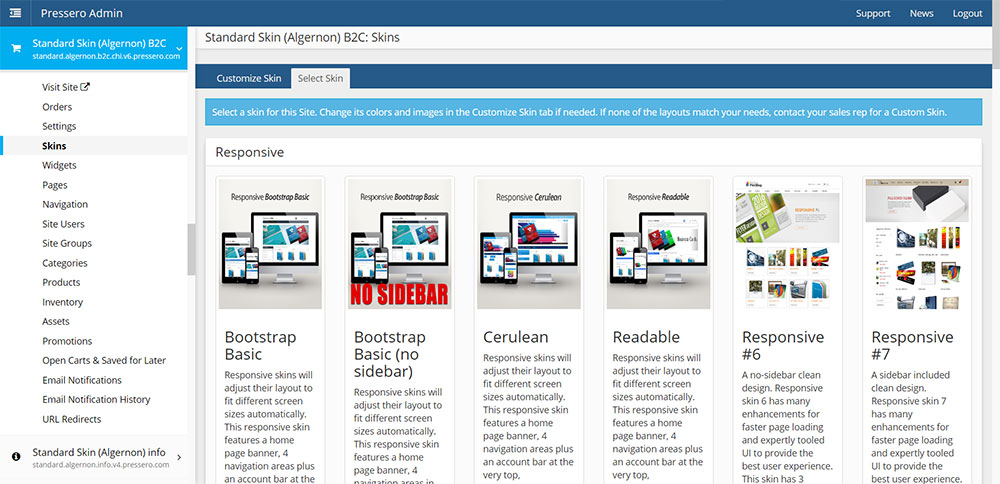Viewport: 1000px width, 484px height.
Task: Open Site Groups in the sidebar
Action: (67, 243)
